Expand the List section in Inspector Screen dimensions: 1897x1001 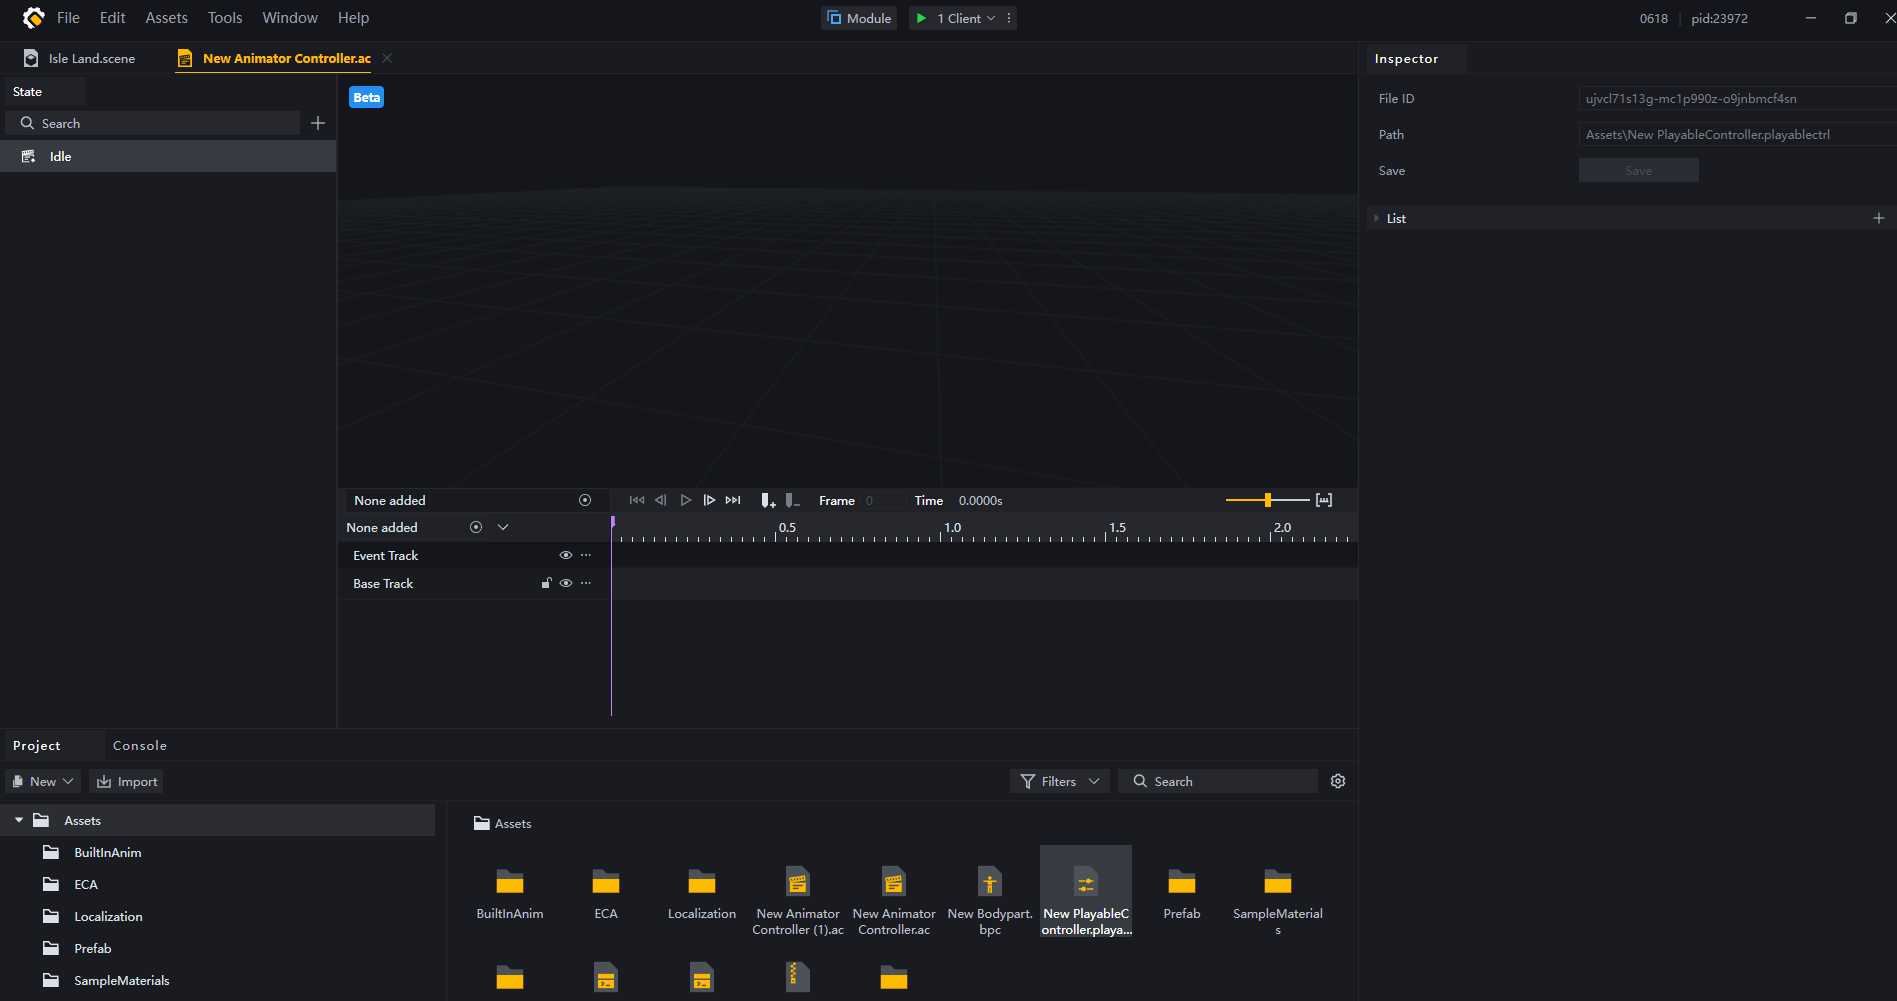coord(1377,218)
